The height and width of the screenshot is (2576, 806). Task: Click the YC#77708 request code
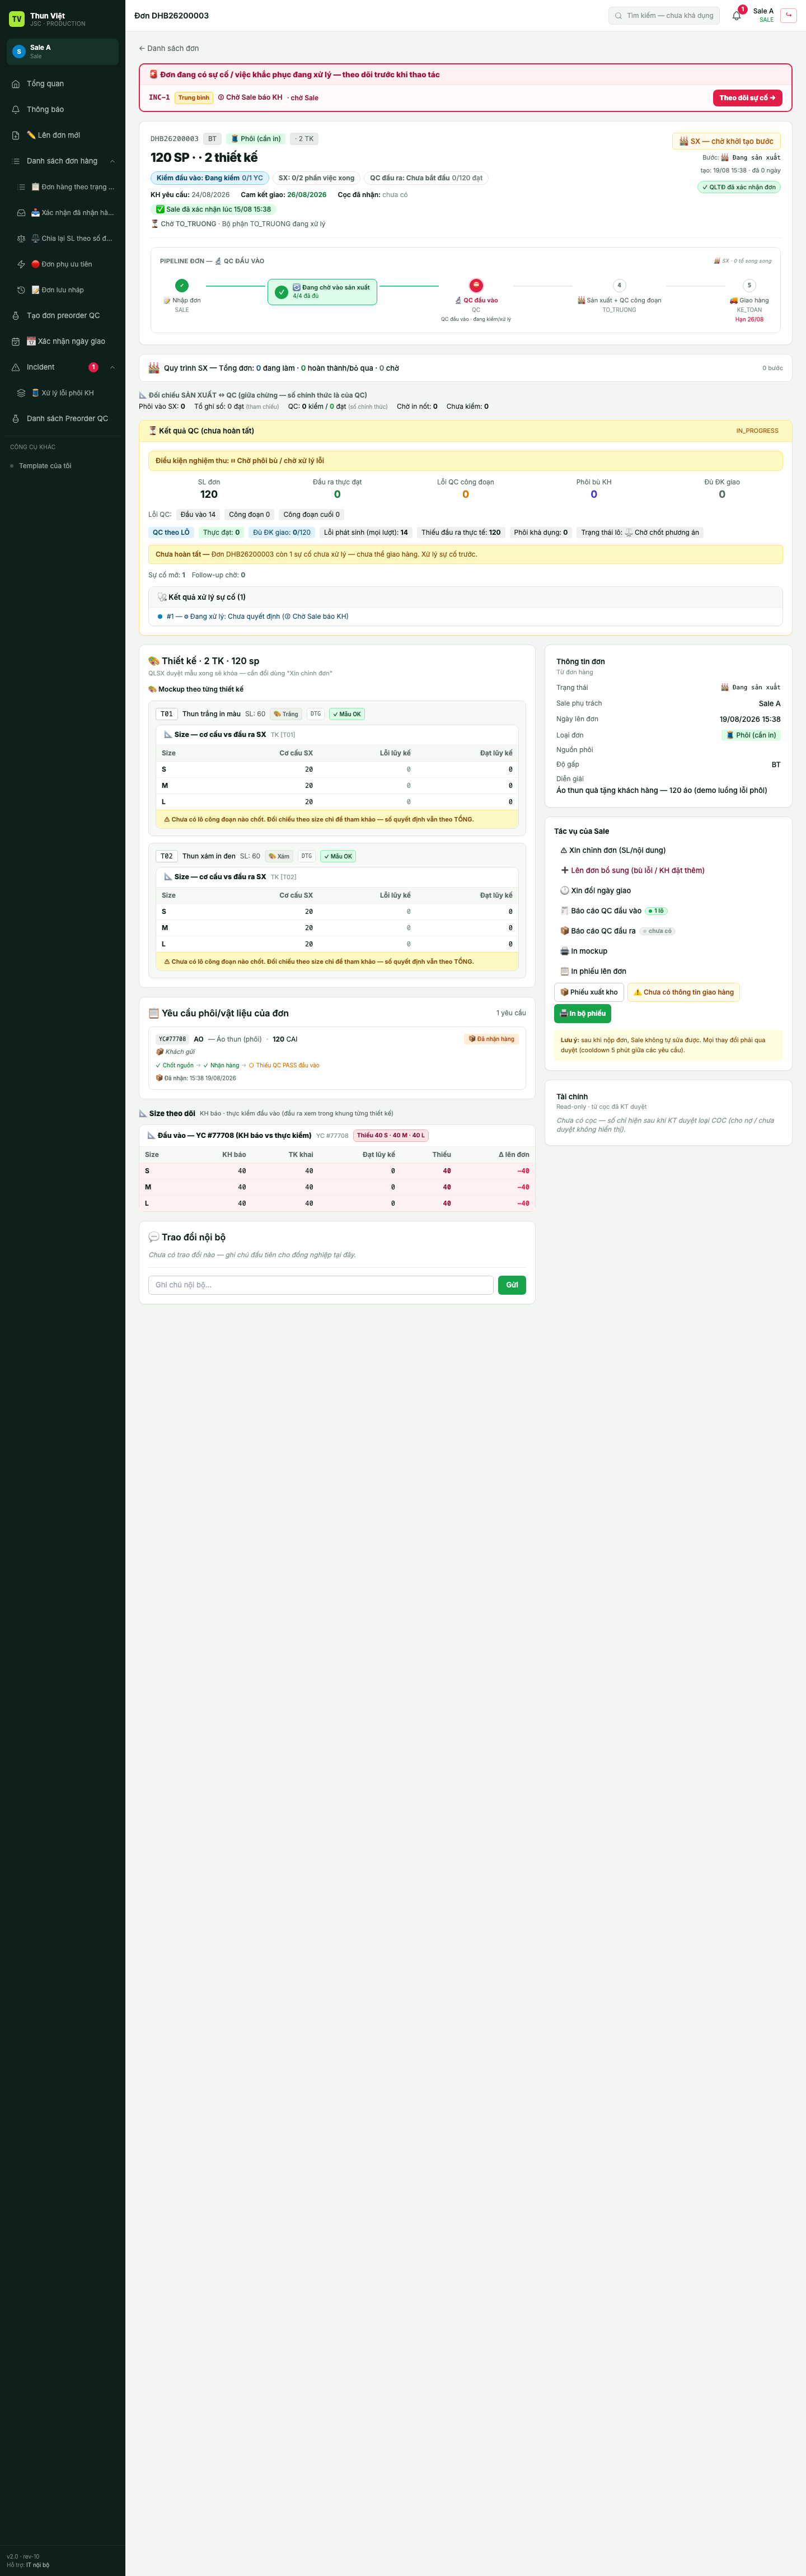click(x=172, y=1039)
